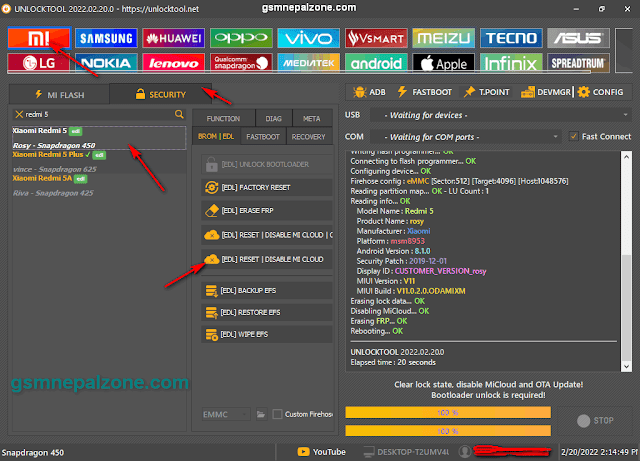Click the upper 100% progress bar
640x461 pixels.
(448, 412)
